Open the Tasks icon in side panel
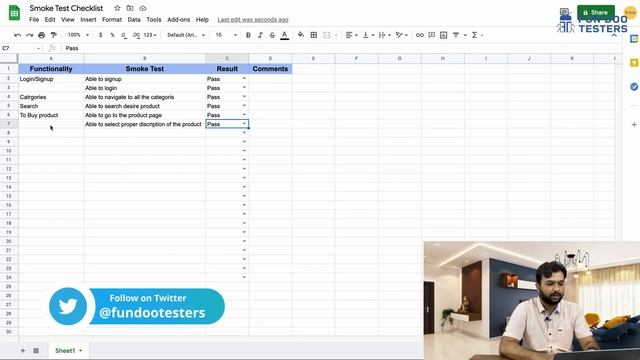640x360 pixels. point(634,87)
